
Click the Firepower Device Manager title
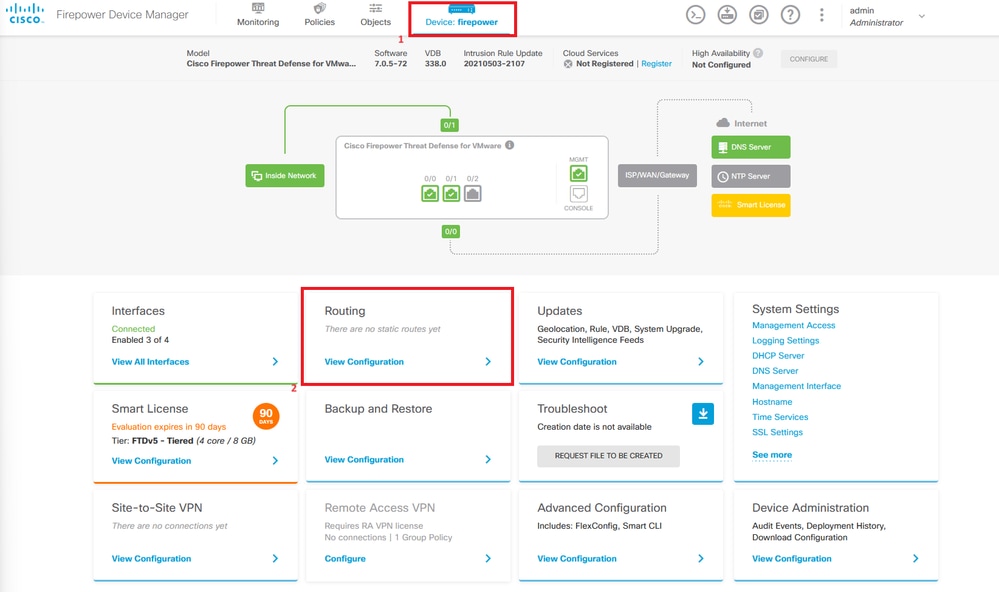pyautogui.click(x=122, y=15)
